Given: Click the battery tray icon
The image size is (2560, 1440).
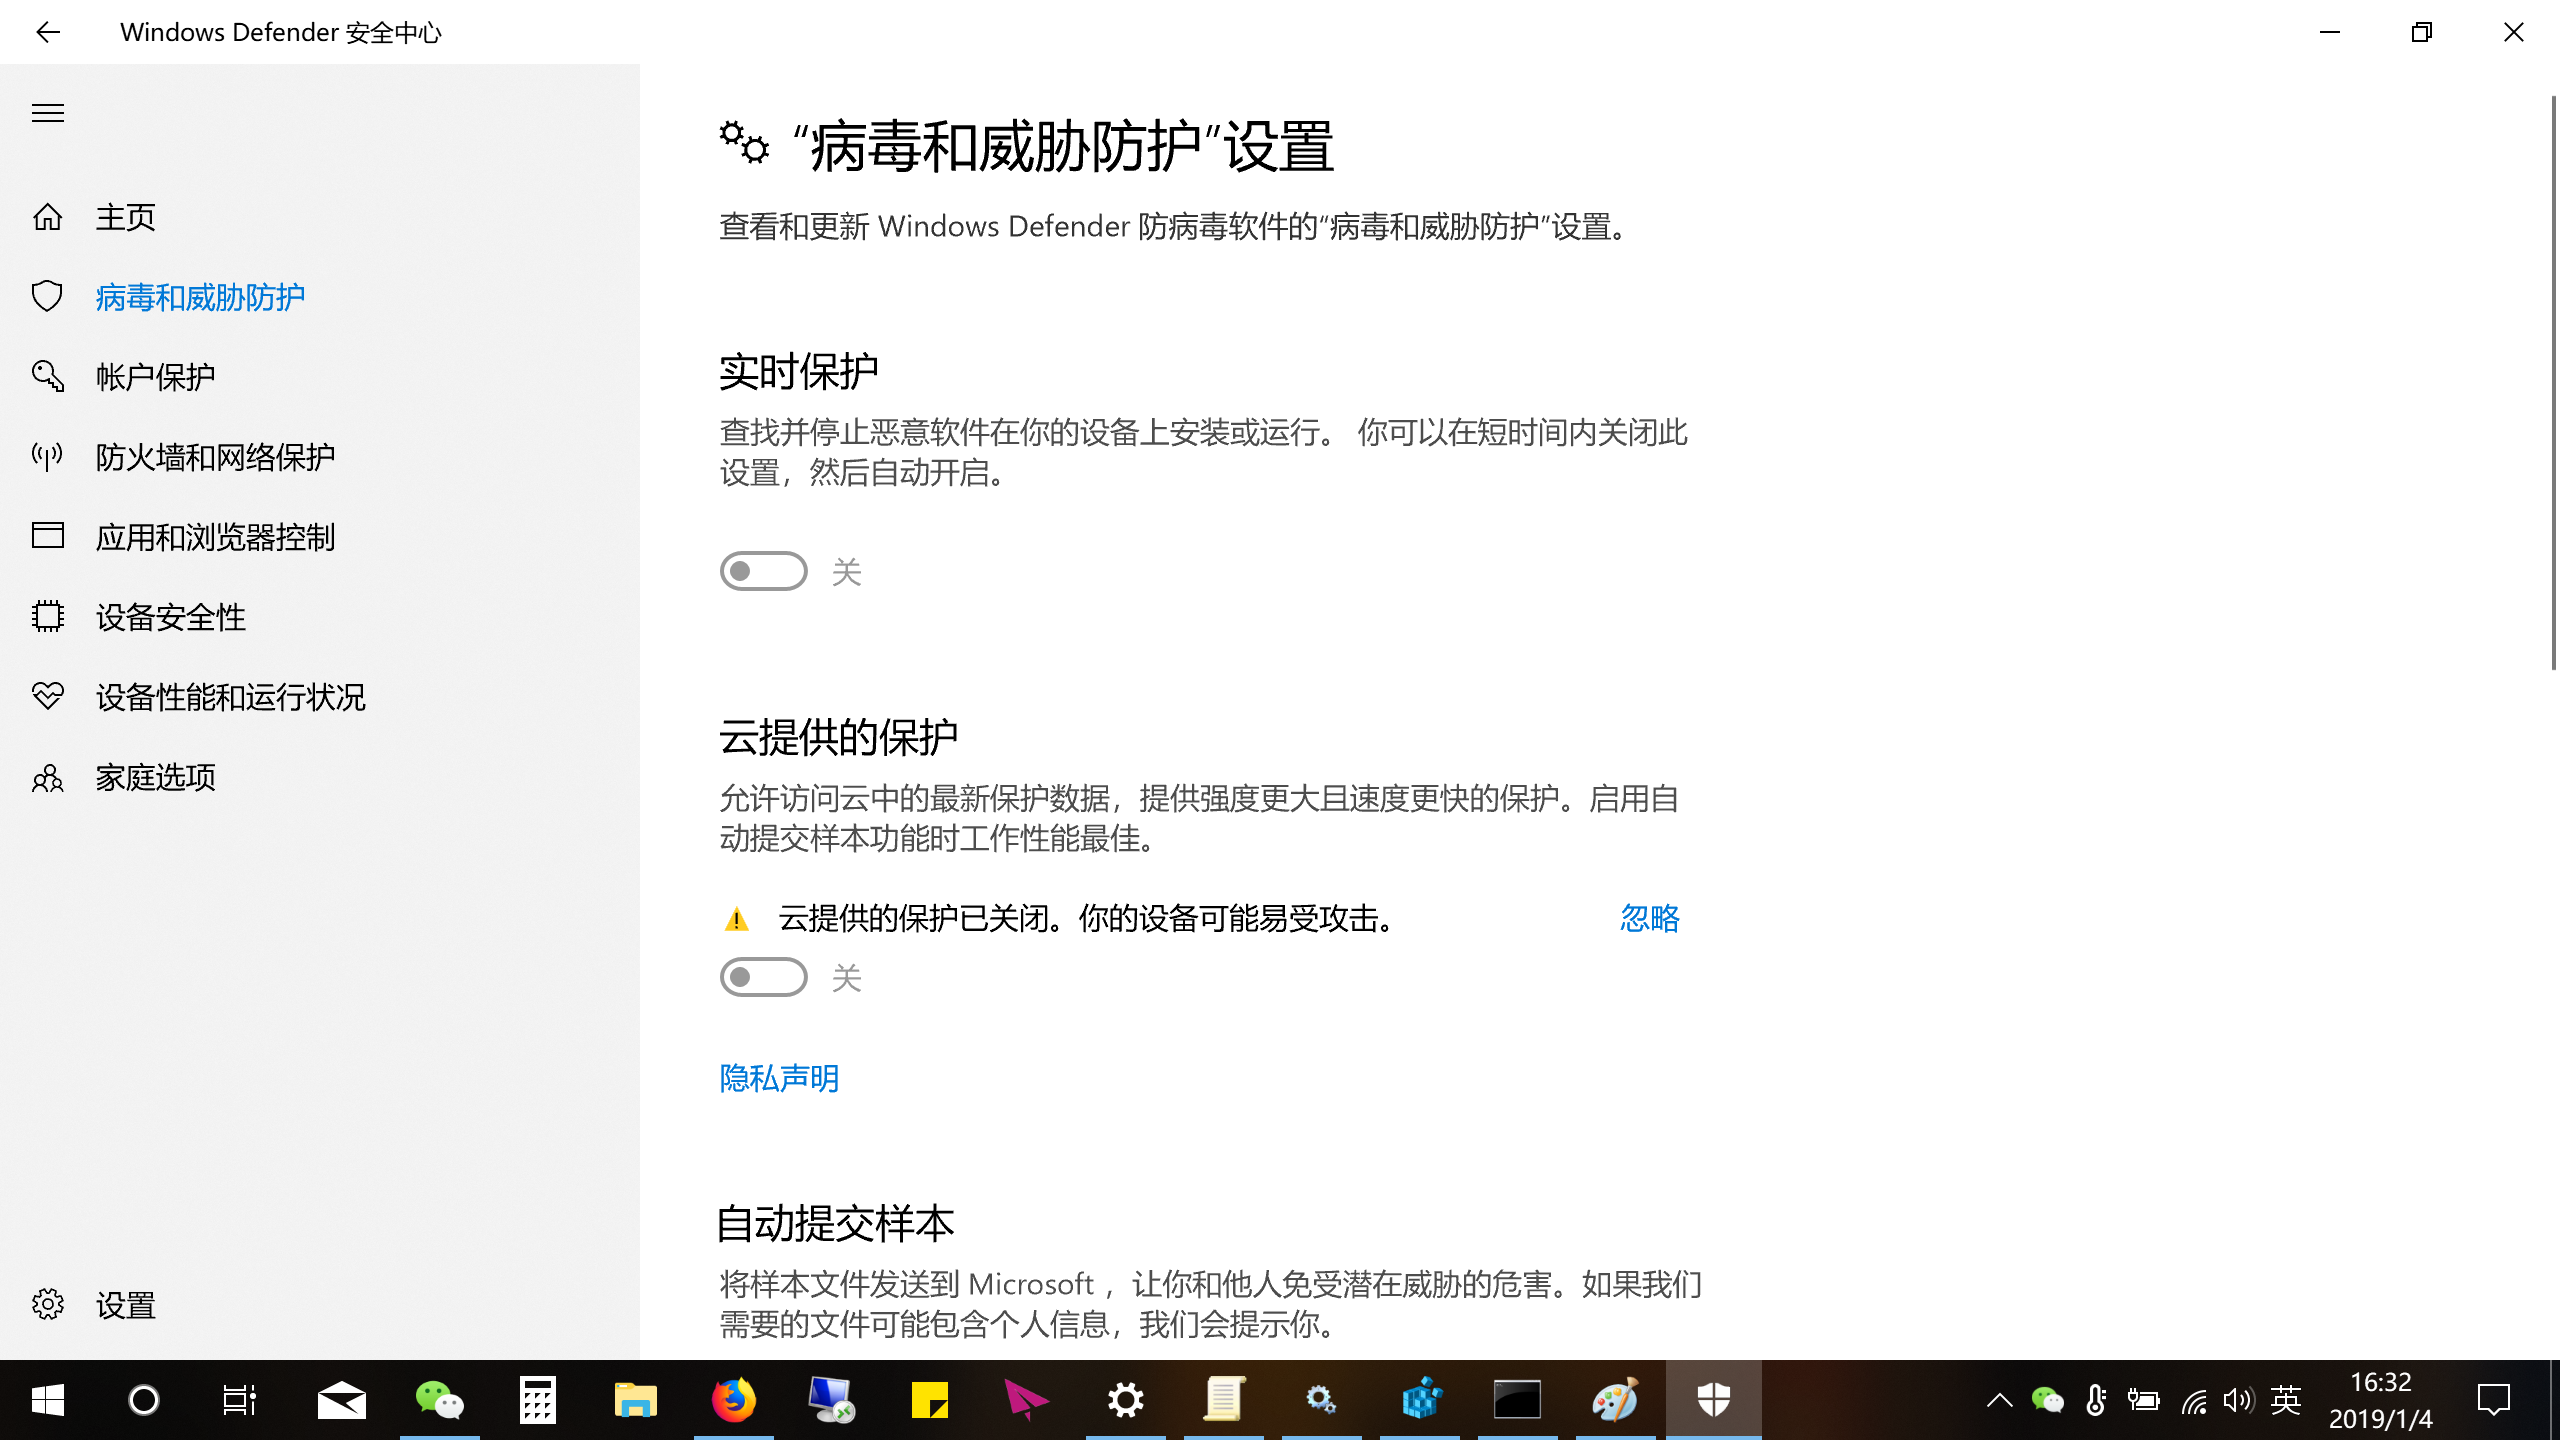Looking at the screenshot, I should click(x=2144, y=1400).
